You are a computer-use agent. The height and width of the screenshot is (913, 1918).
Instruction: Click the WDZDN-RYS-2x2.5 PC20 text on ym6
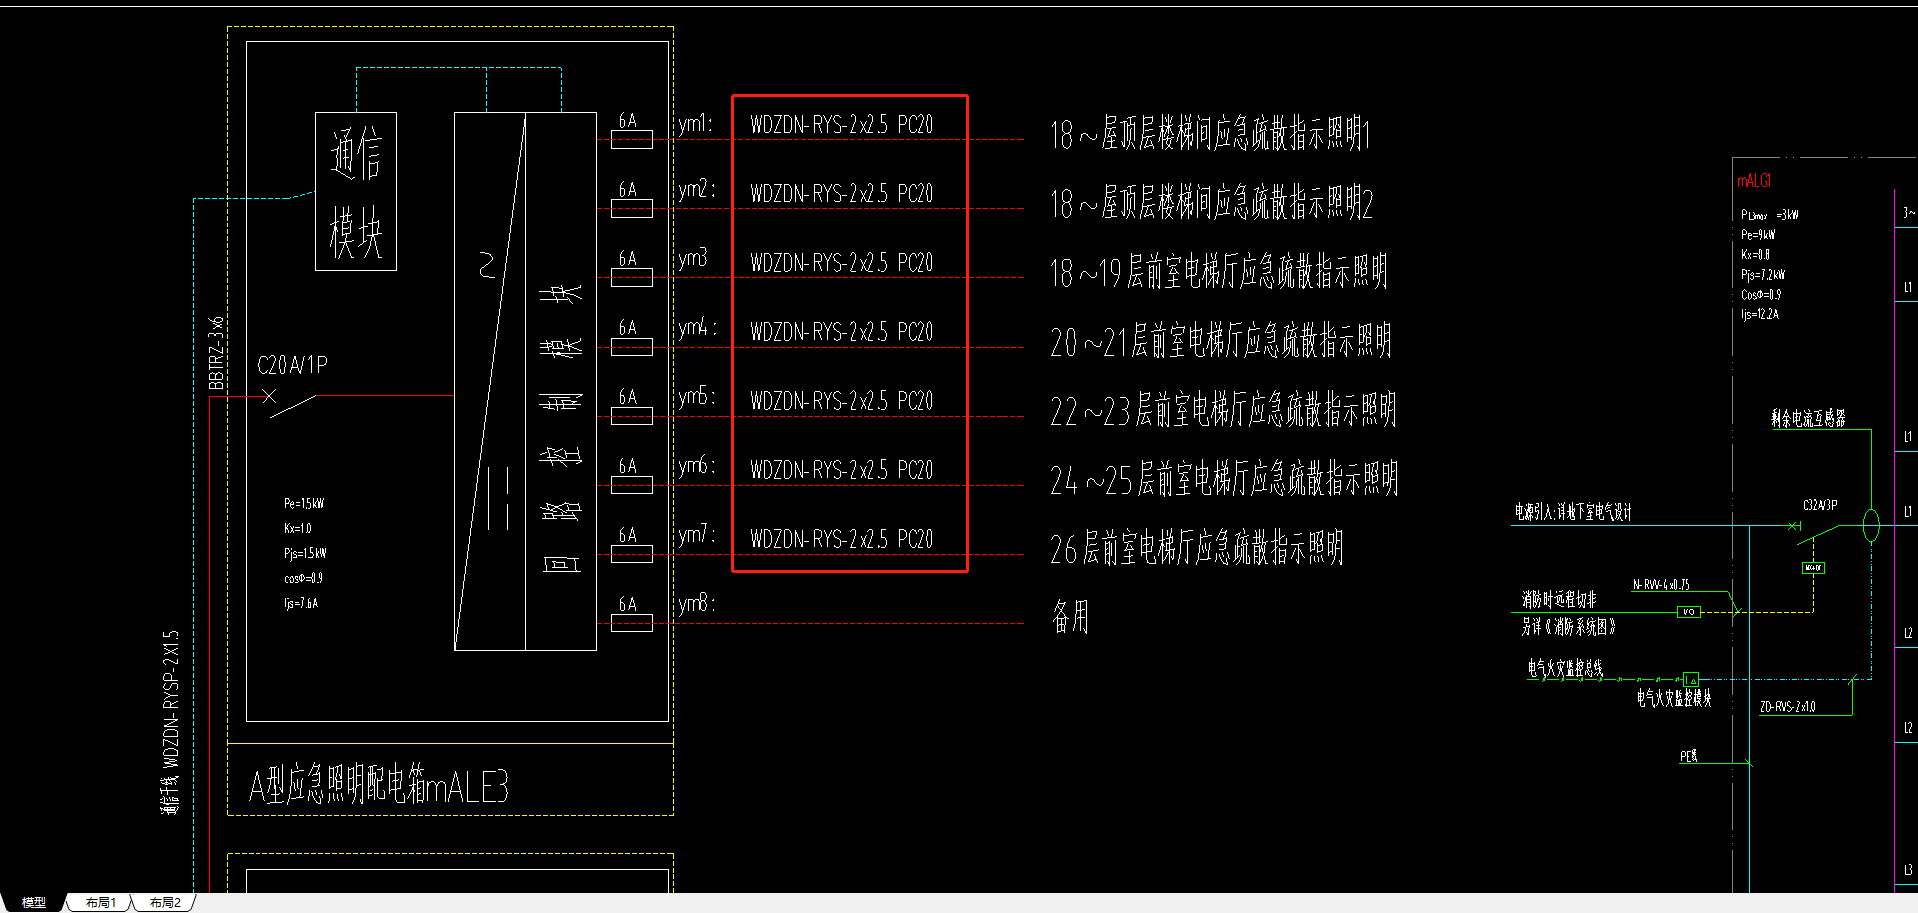point(841,470)
